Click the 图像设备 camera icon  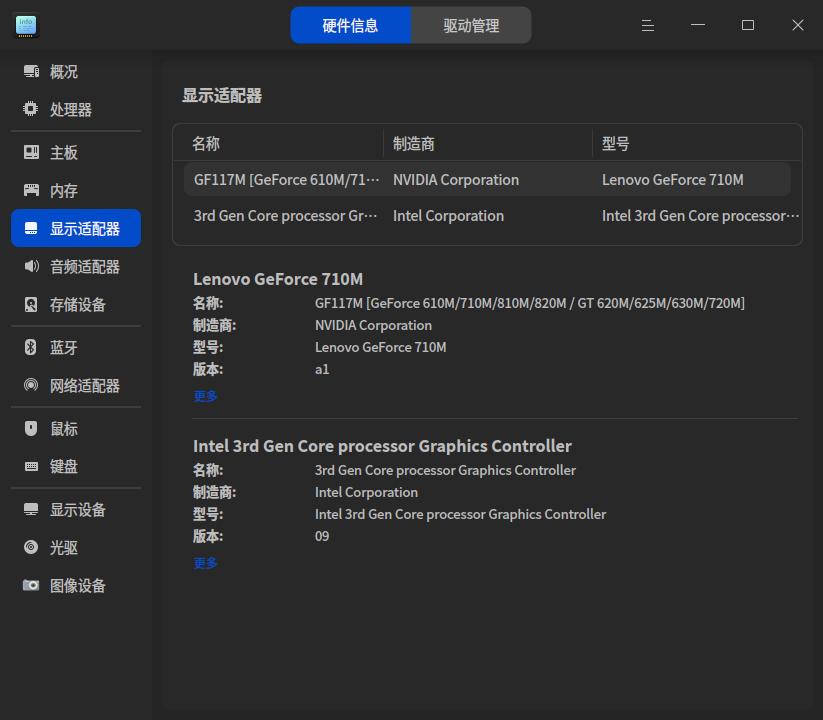click(x=31, y=585)
